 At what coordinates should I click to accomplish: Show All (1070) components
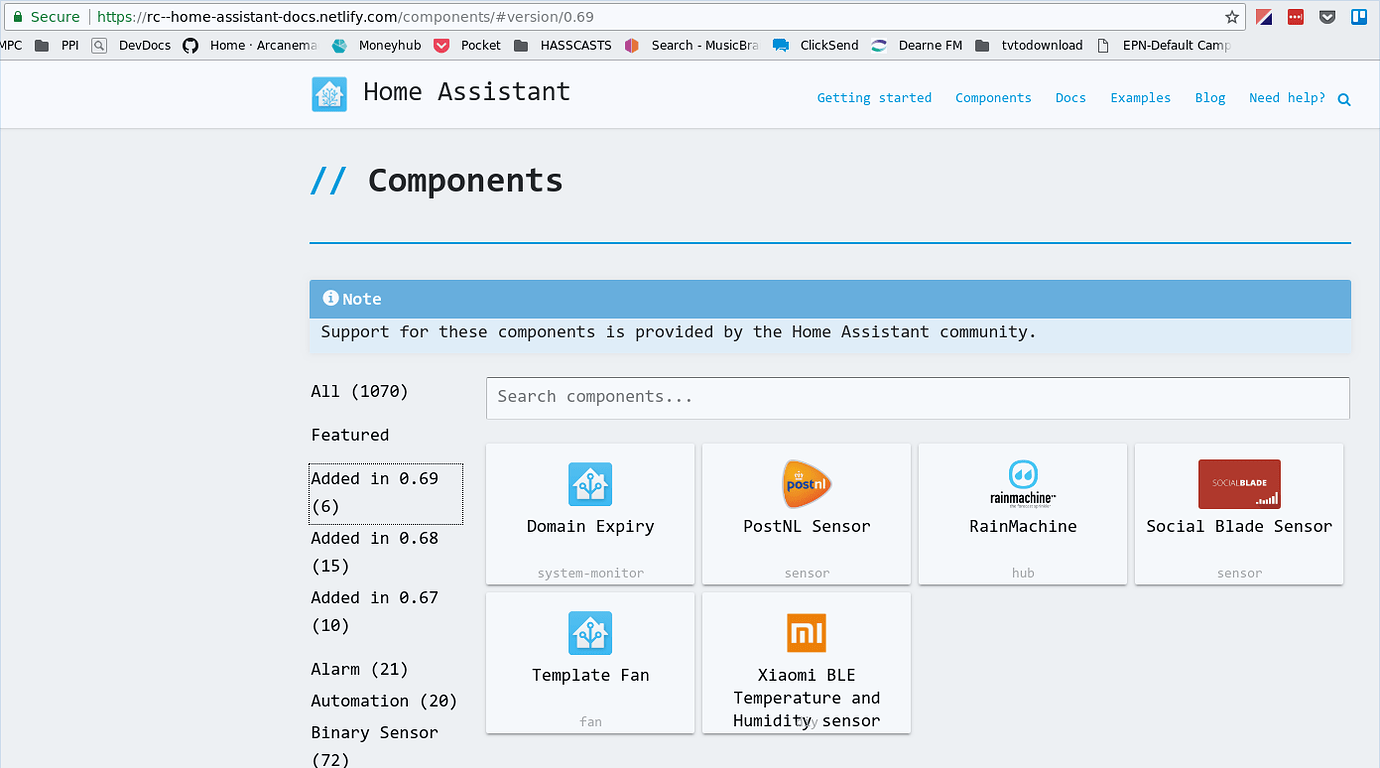pos(360,391)
